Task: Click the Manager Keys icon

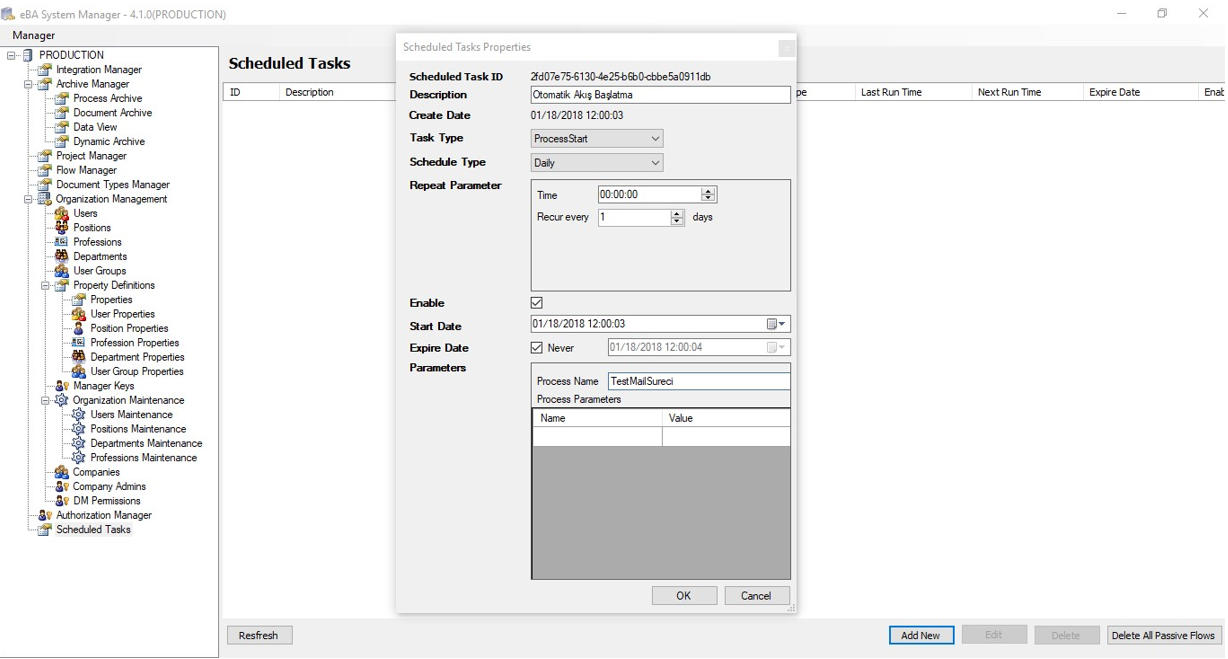Action: 62,386
